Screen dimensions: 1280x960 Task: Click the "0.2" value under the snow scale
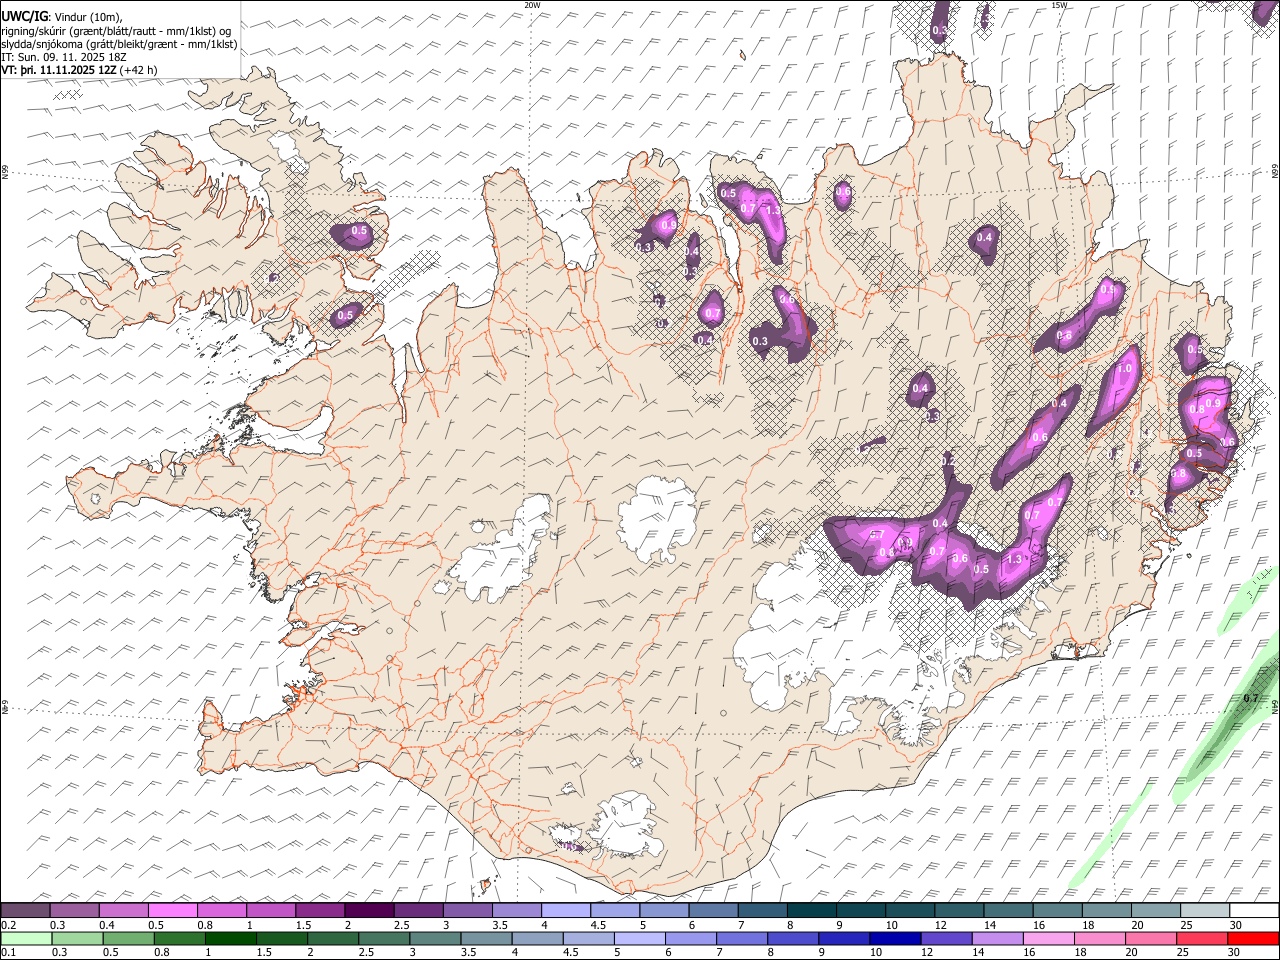[x=8, y=925]
